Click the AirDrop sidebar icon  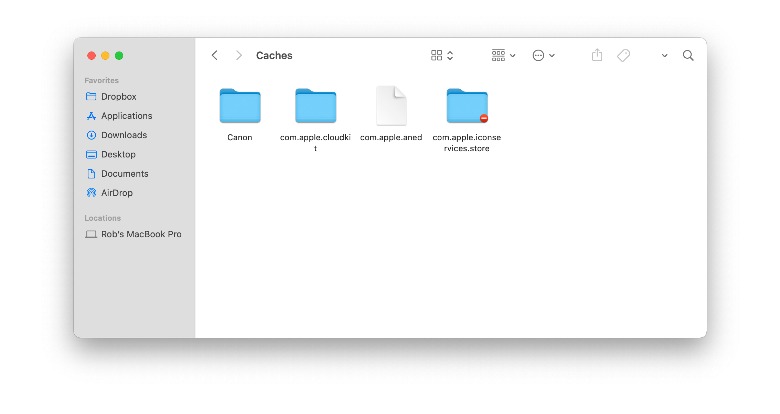(91, 193)
